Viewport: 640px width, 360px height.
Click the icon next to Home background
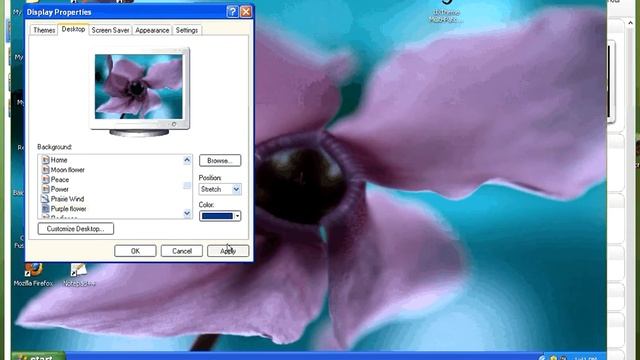[45, 160]
